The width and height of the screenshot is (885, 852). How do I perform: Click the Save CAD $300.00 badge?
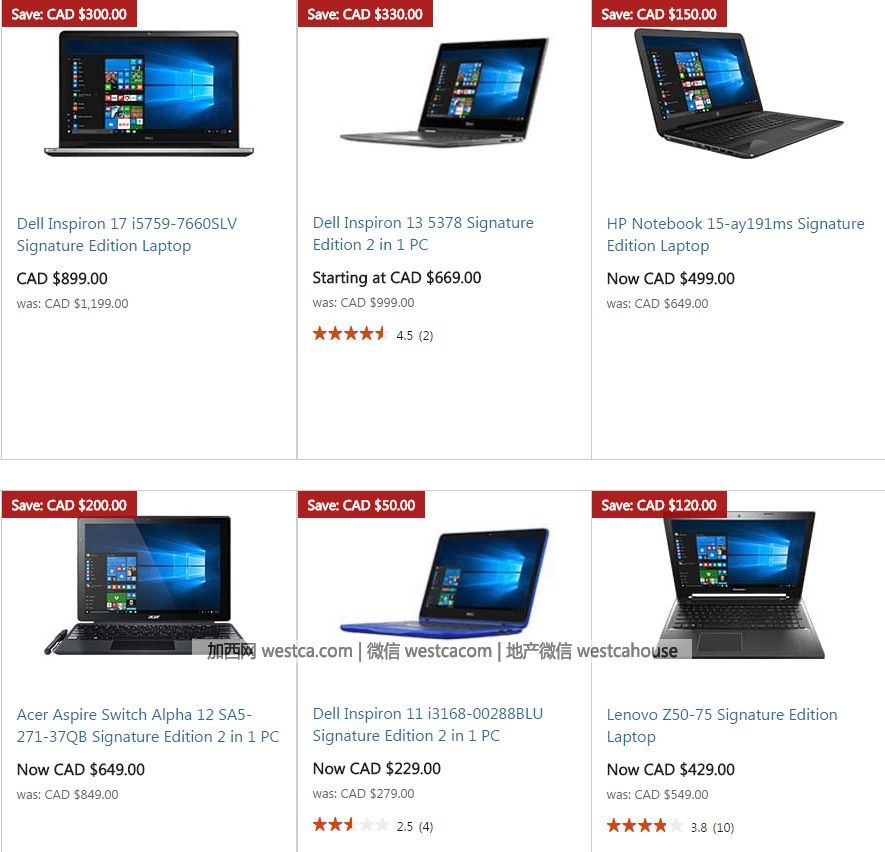[69, 14]
